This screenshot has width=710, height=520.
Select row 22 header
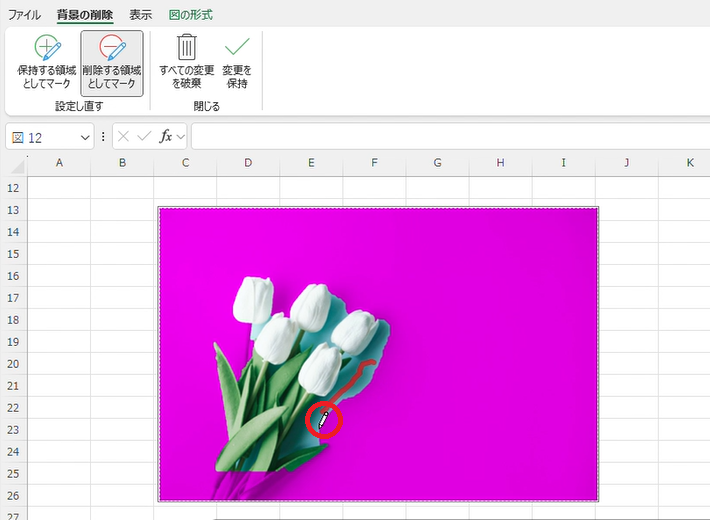pyautogui.click(x=14, y=408)
